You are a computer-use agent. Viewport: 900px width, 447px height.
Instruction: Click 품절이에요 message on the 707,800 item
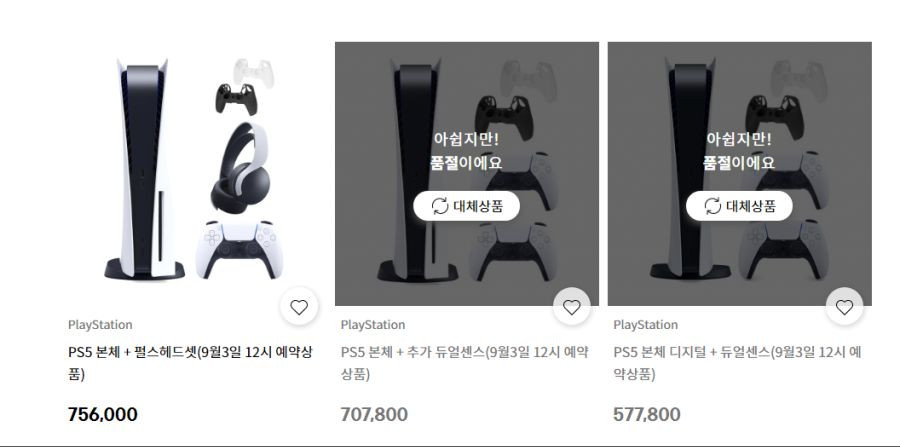click(x=466, y=163)
